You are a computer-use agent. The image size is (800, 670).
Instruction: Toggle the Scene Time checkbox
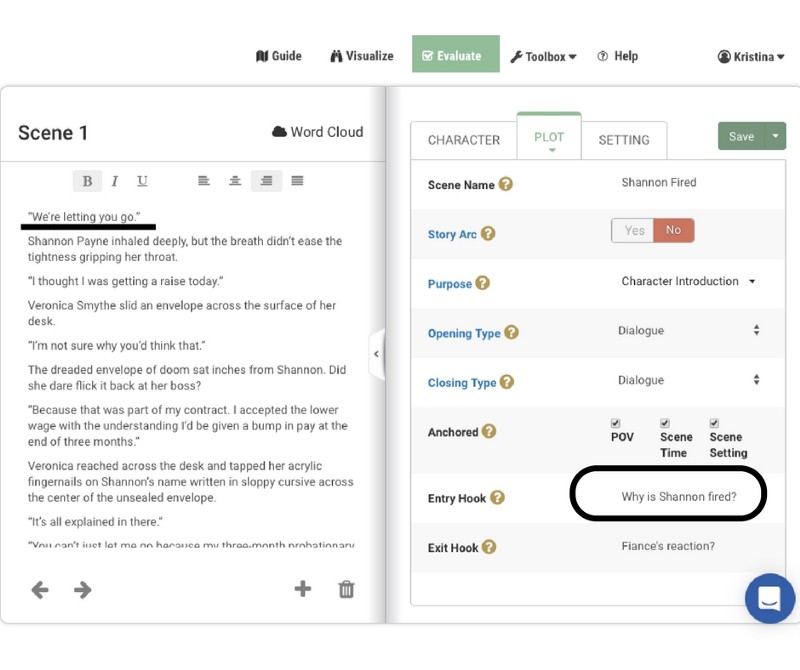(x=665, y=423)
